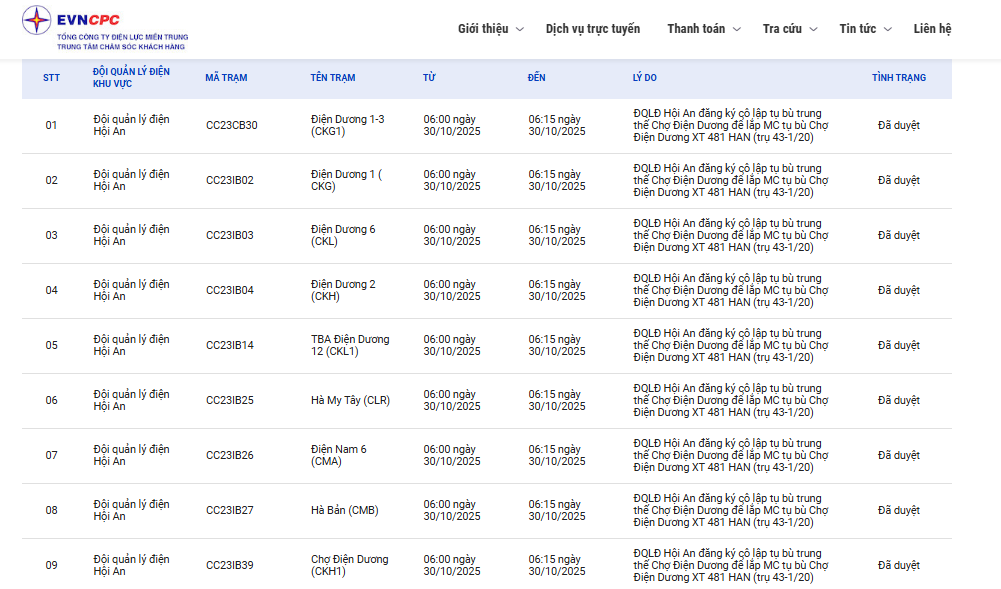Viewport: 1001px width, 589px height.
Task: Click station code CC23CB30
Action: [x=231, y=126]
